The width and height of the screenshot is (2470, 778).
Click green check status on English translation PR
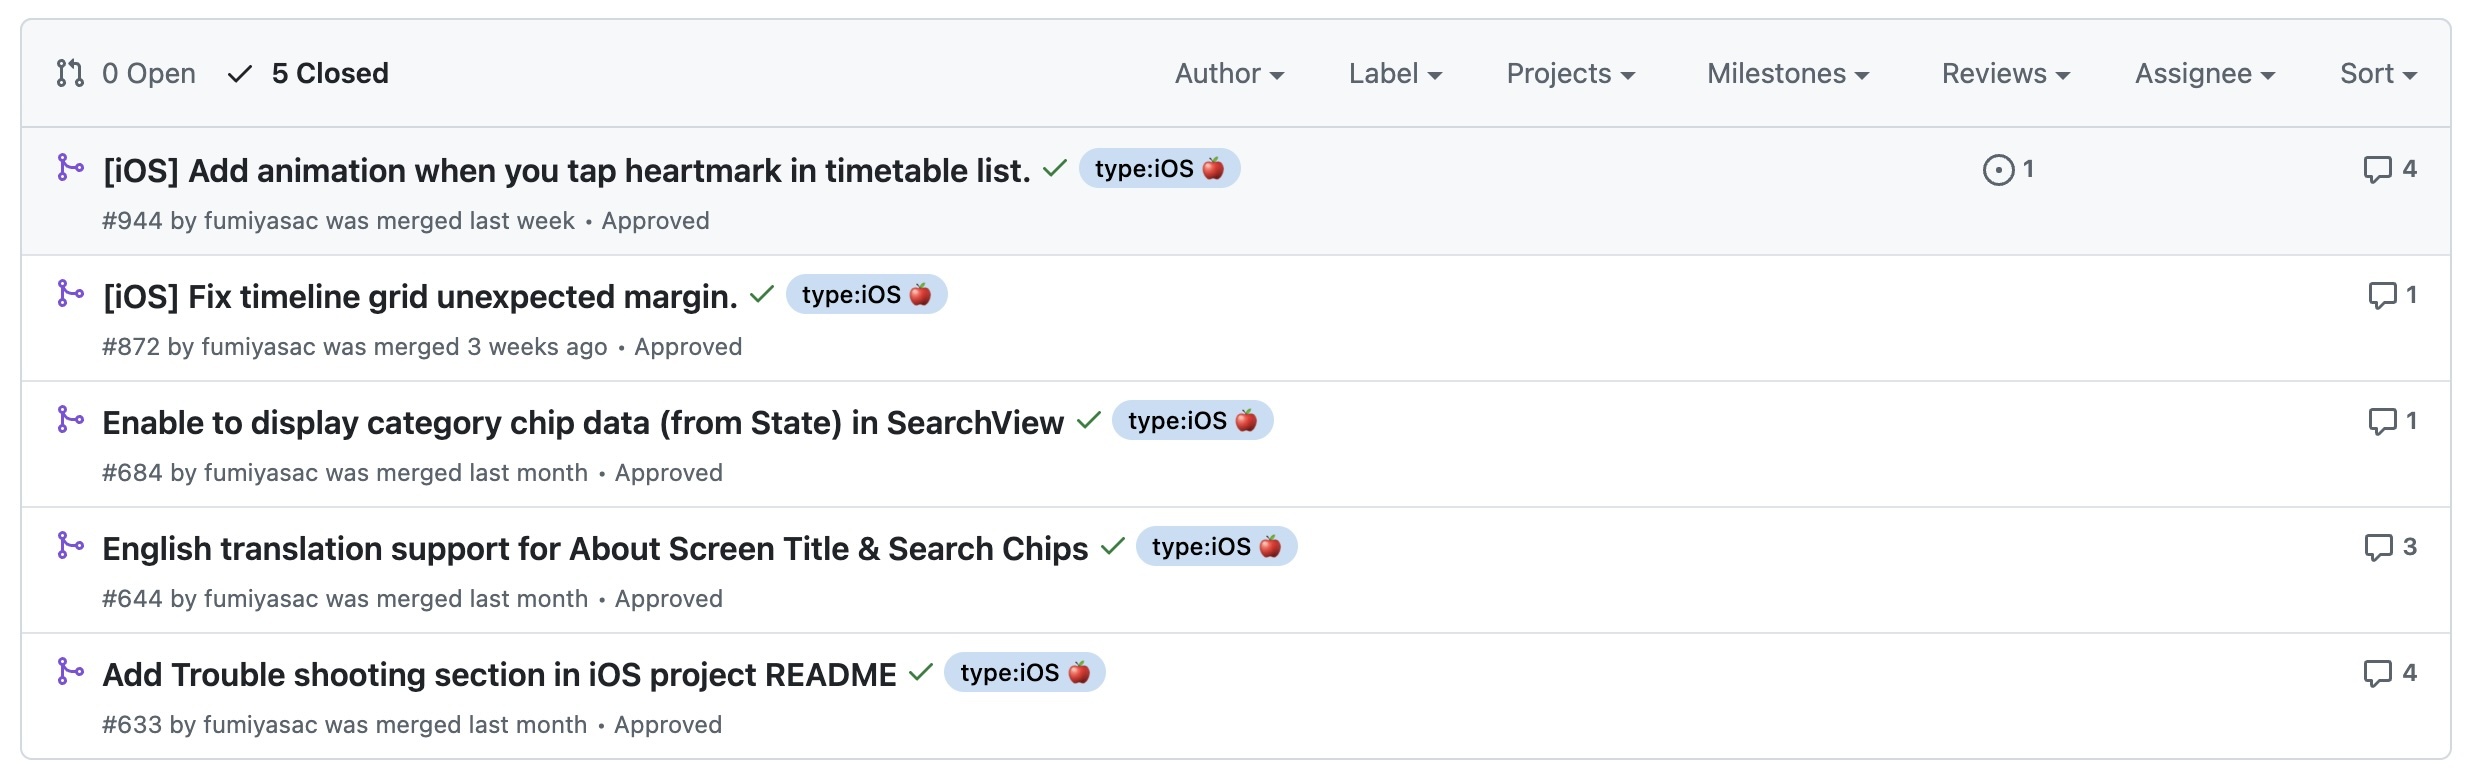1113,547
